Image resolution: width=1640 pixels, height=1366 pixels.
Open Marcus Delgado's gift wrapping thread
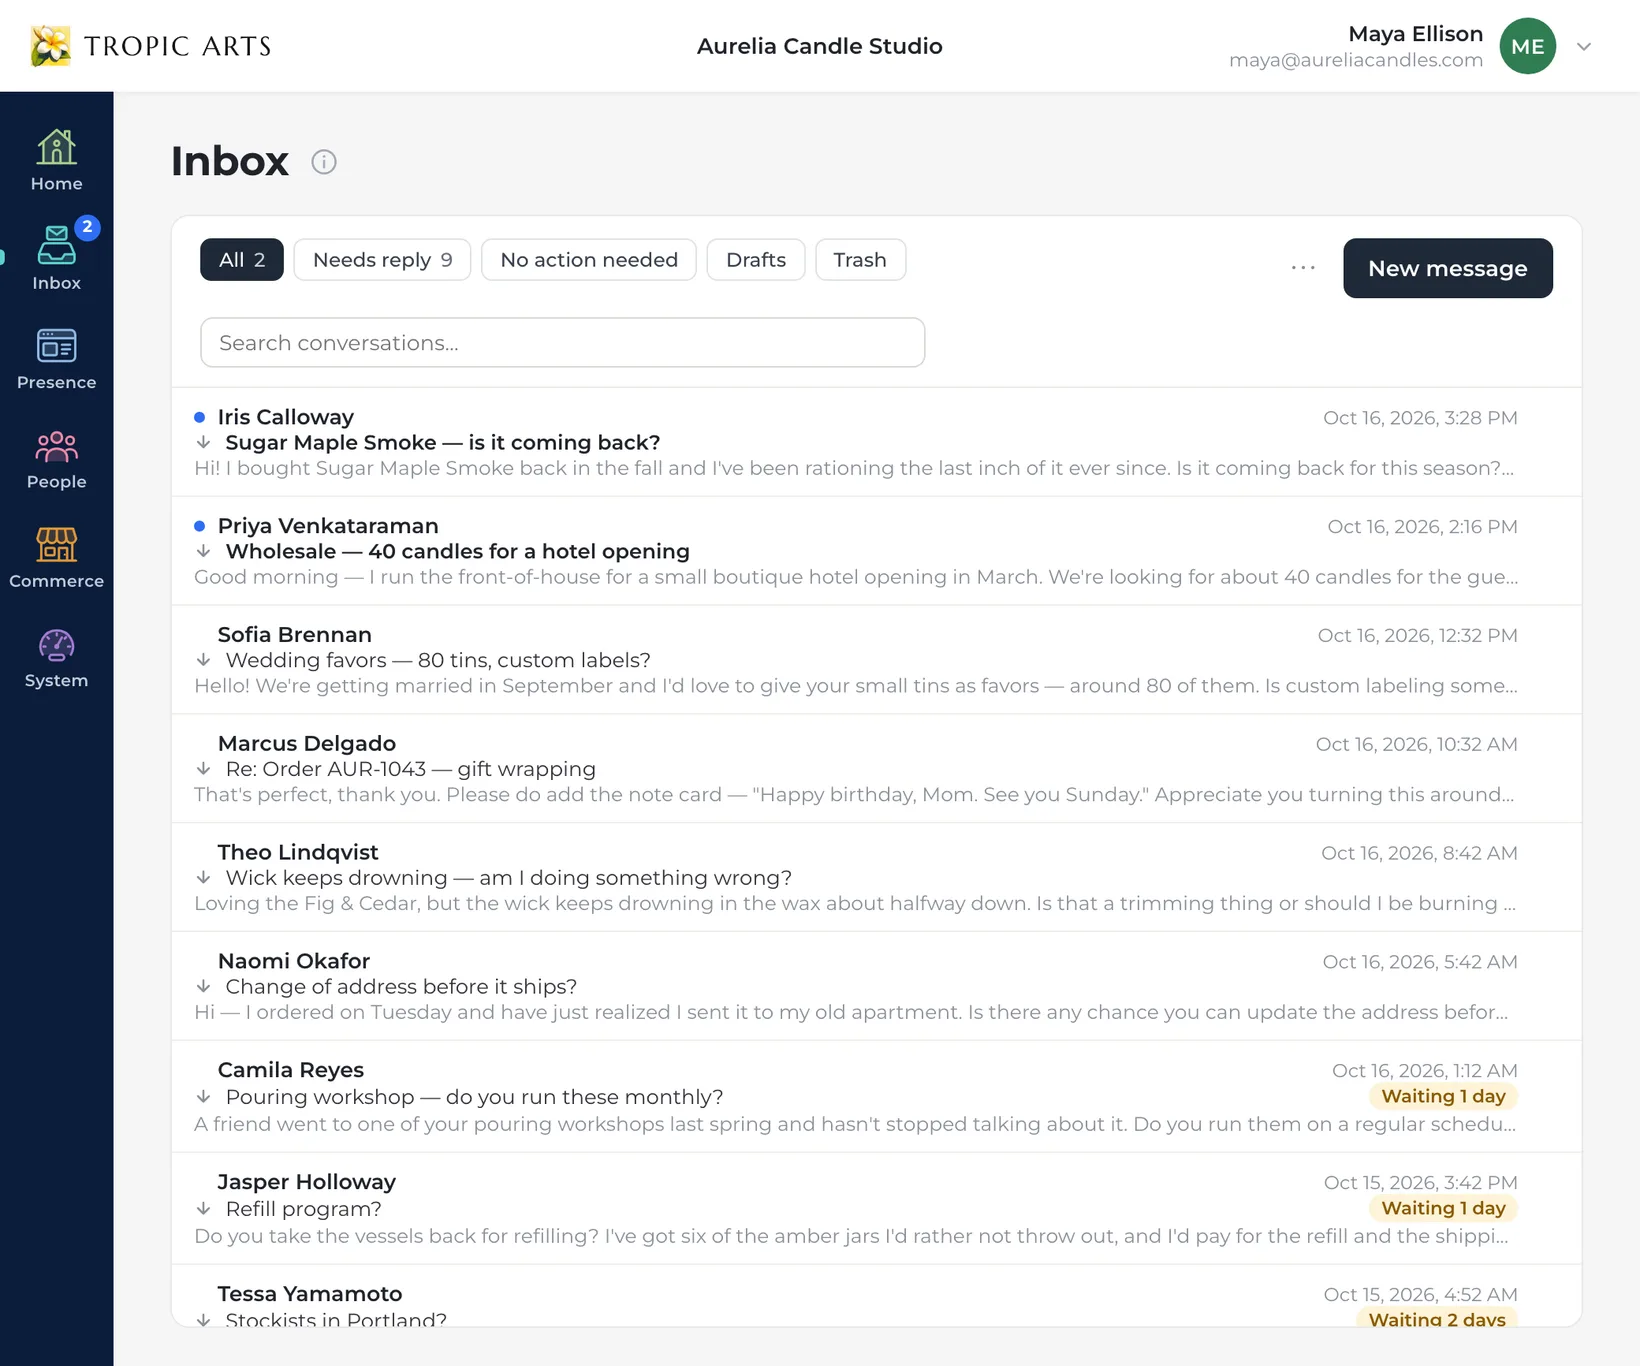(876, 769)
